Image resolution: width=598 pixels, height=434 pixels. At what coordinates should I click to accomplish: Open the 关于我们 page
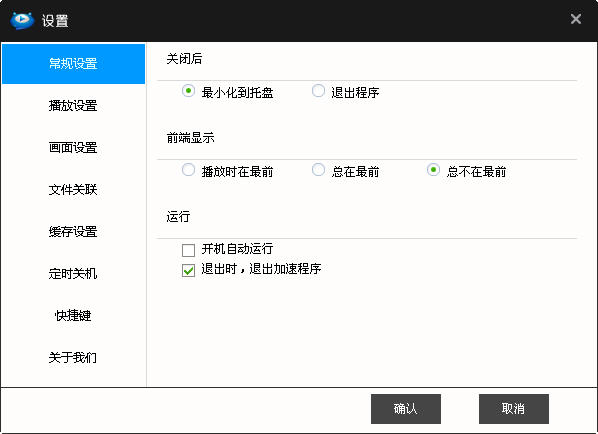click(73, 357)
